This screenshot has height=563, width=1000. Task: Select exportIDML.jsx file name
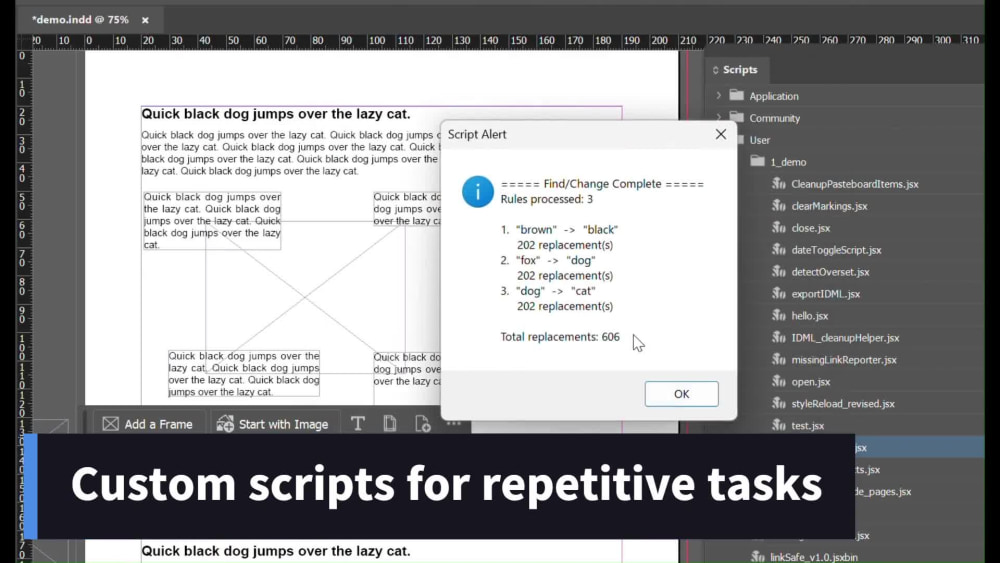(825, 294)
